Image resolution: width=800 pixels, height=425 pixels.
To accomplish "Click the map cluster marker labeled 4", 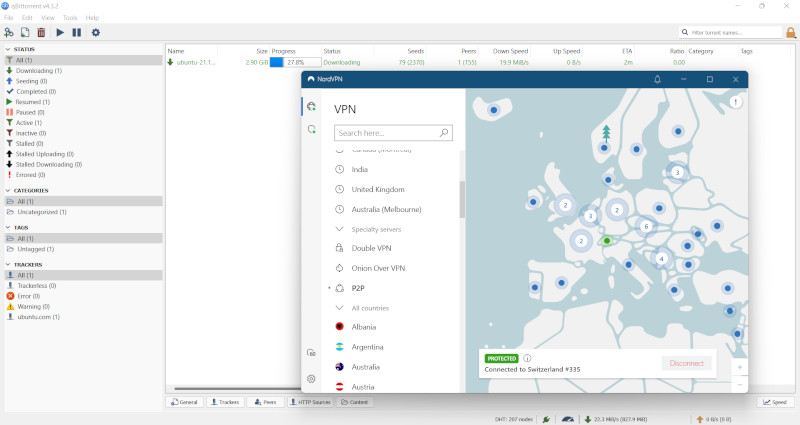I will (661, 259).
